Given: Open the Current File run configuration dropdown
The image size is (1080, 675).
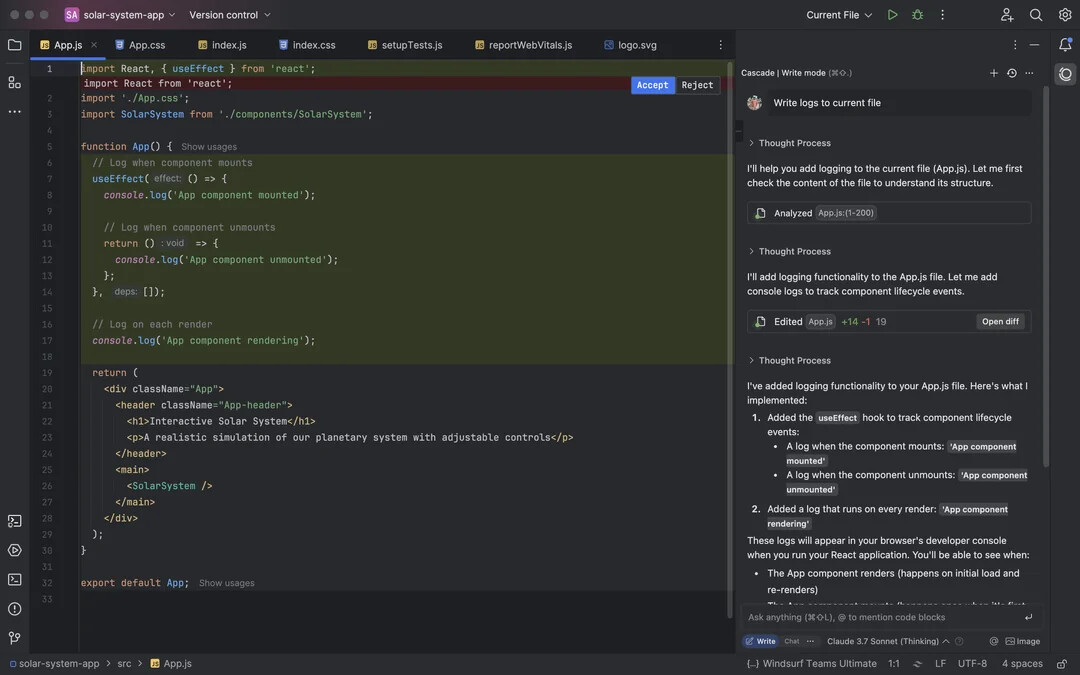Looking at the screenshot, I should point(839,14).
